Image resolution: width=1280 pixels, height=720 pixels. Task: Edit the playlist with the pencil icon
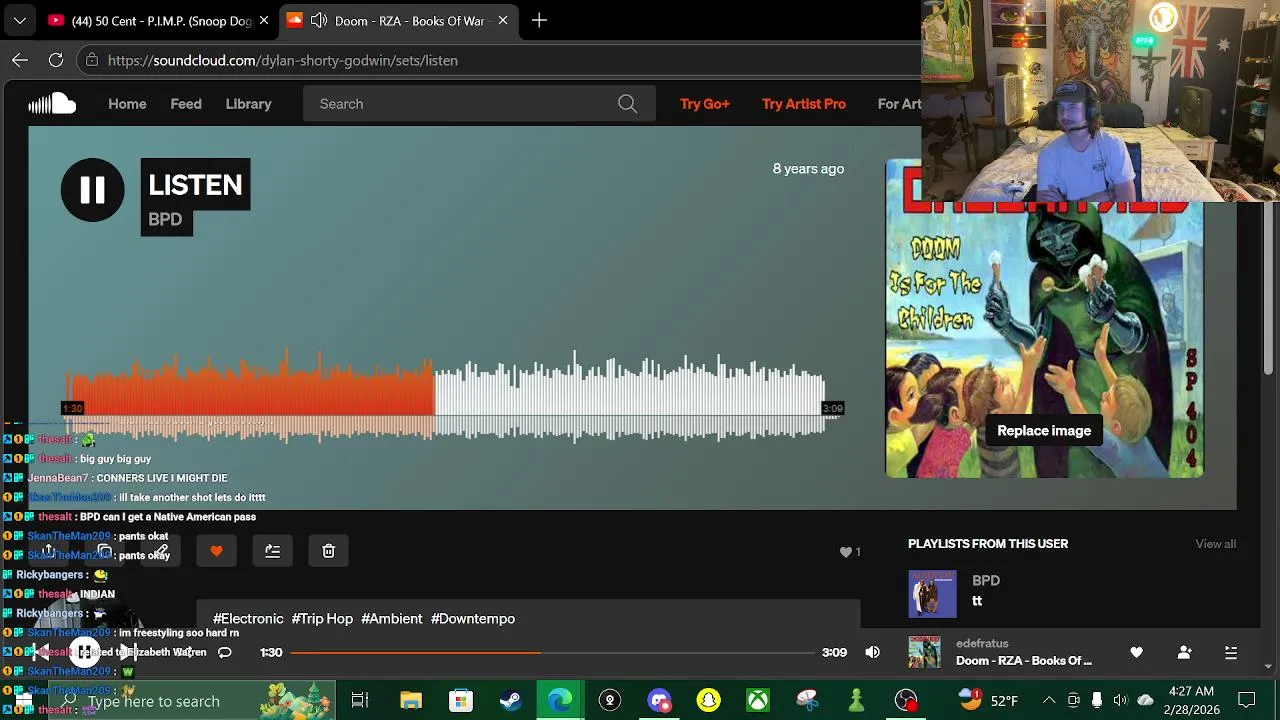click(160, 551)
